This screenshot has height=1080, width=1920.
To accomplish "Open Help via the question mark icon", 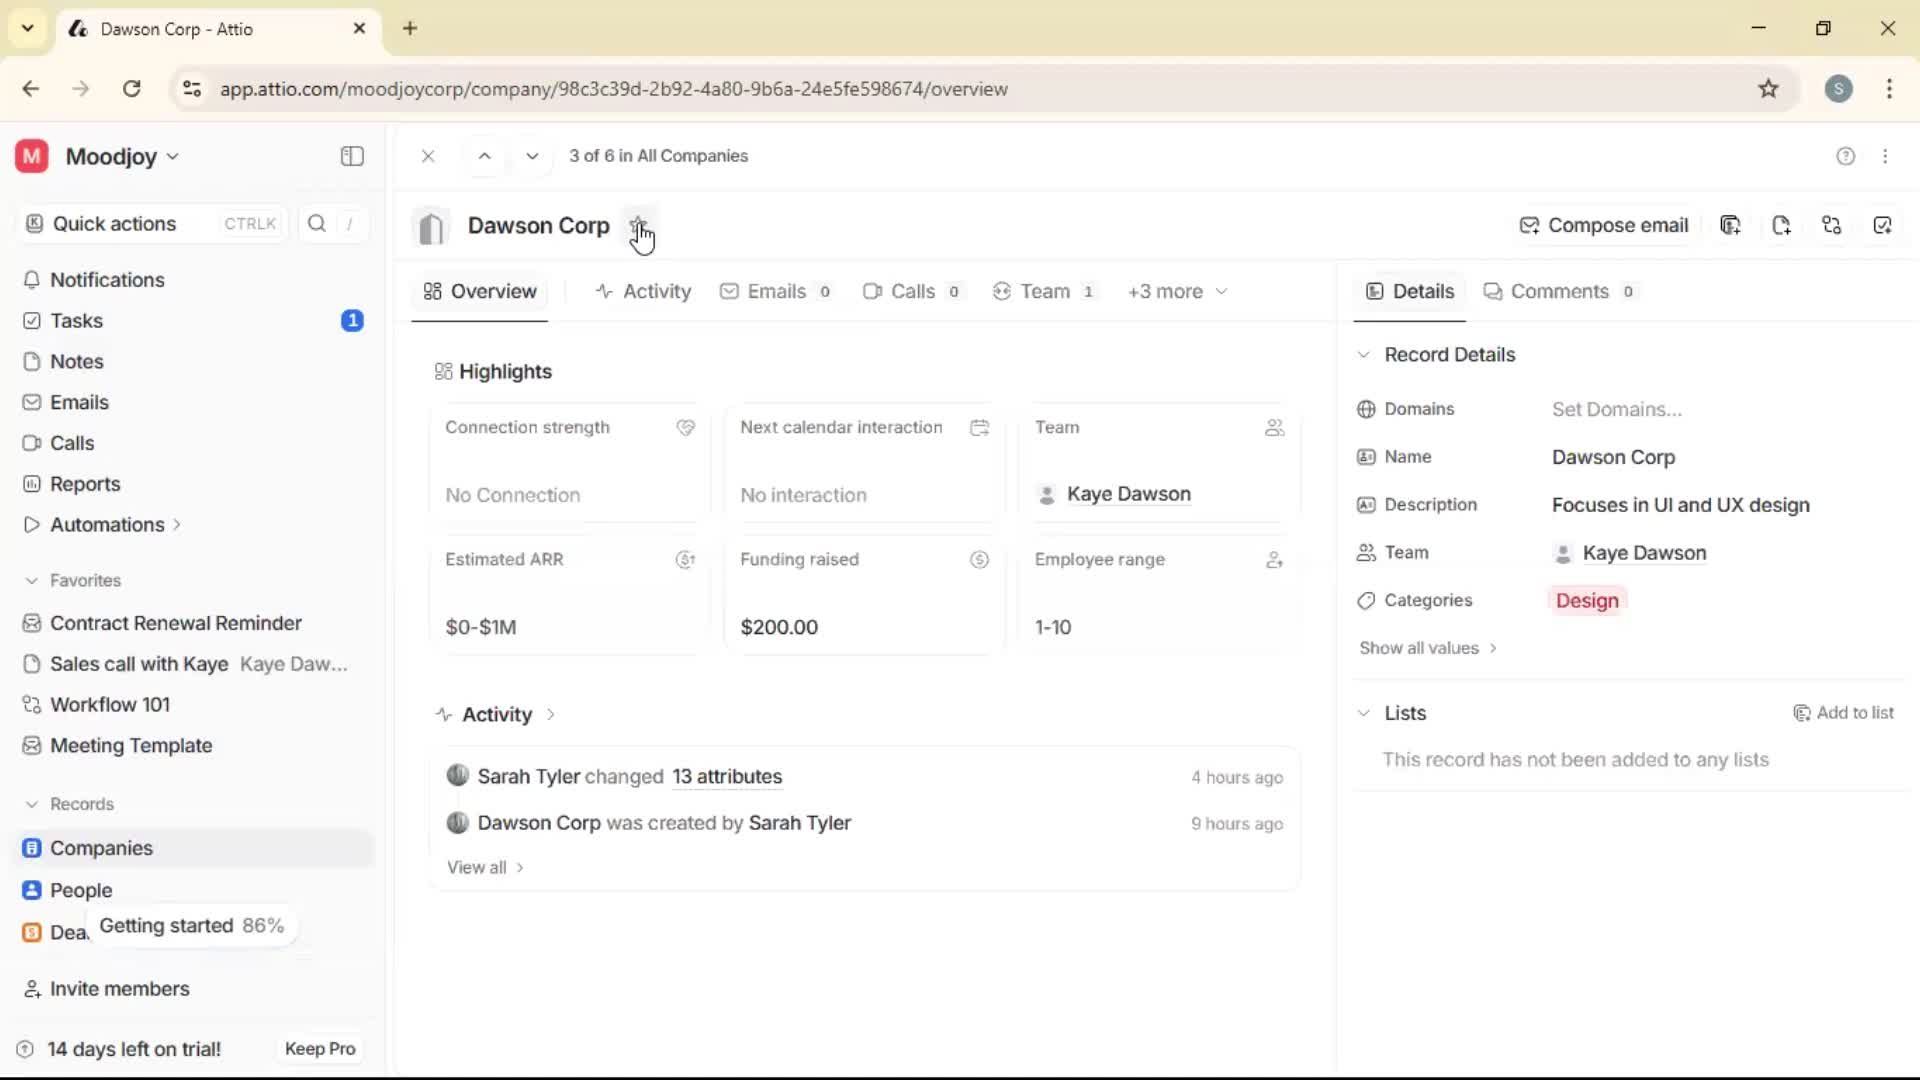I will (x=1845, y=156).
